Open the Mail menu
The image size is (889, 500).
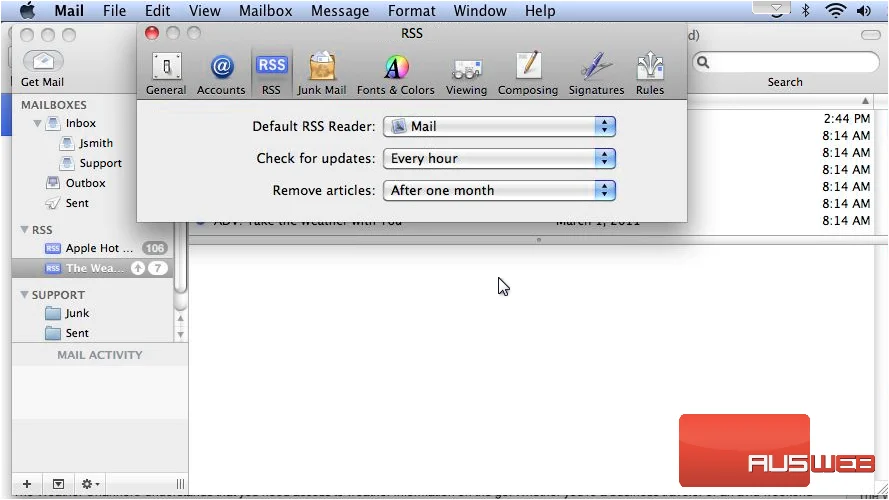69,11
